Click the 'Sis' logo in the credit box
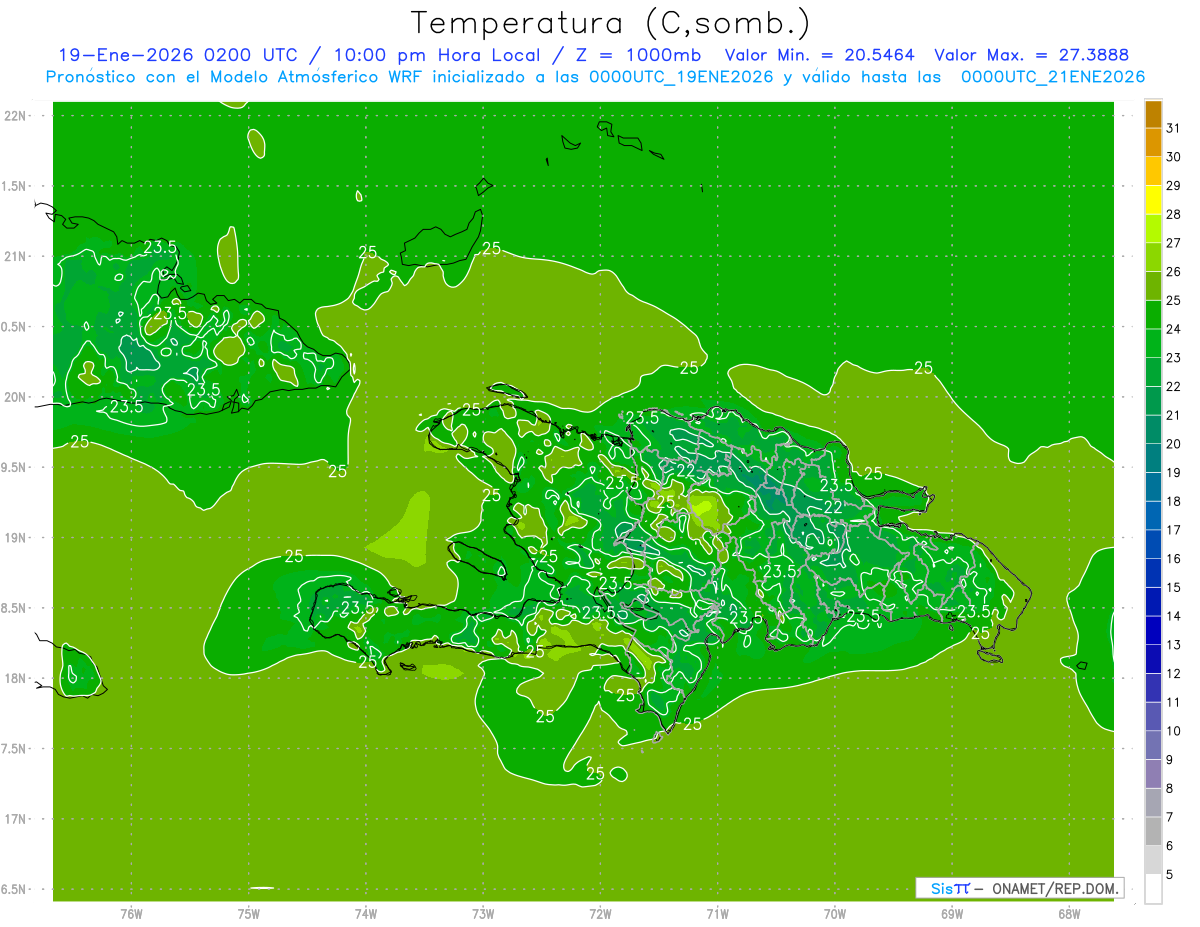1200x927 pixels. (940, 888)
